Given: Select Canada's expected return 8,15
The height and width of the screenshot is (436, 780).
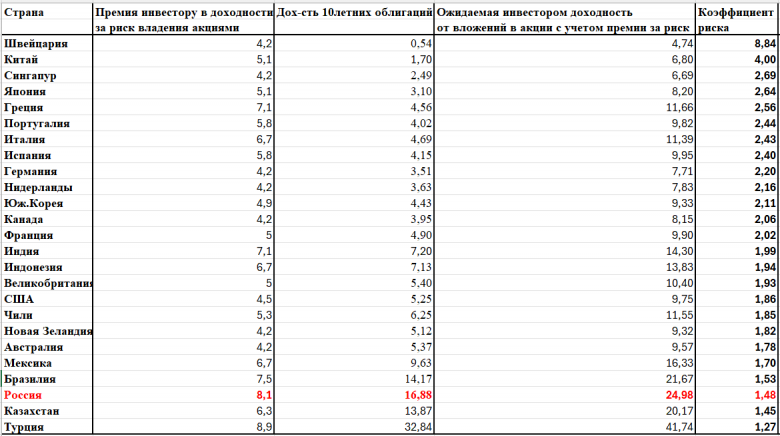Looking at the screenshot, I should tap(682, 219).
